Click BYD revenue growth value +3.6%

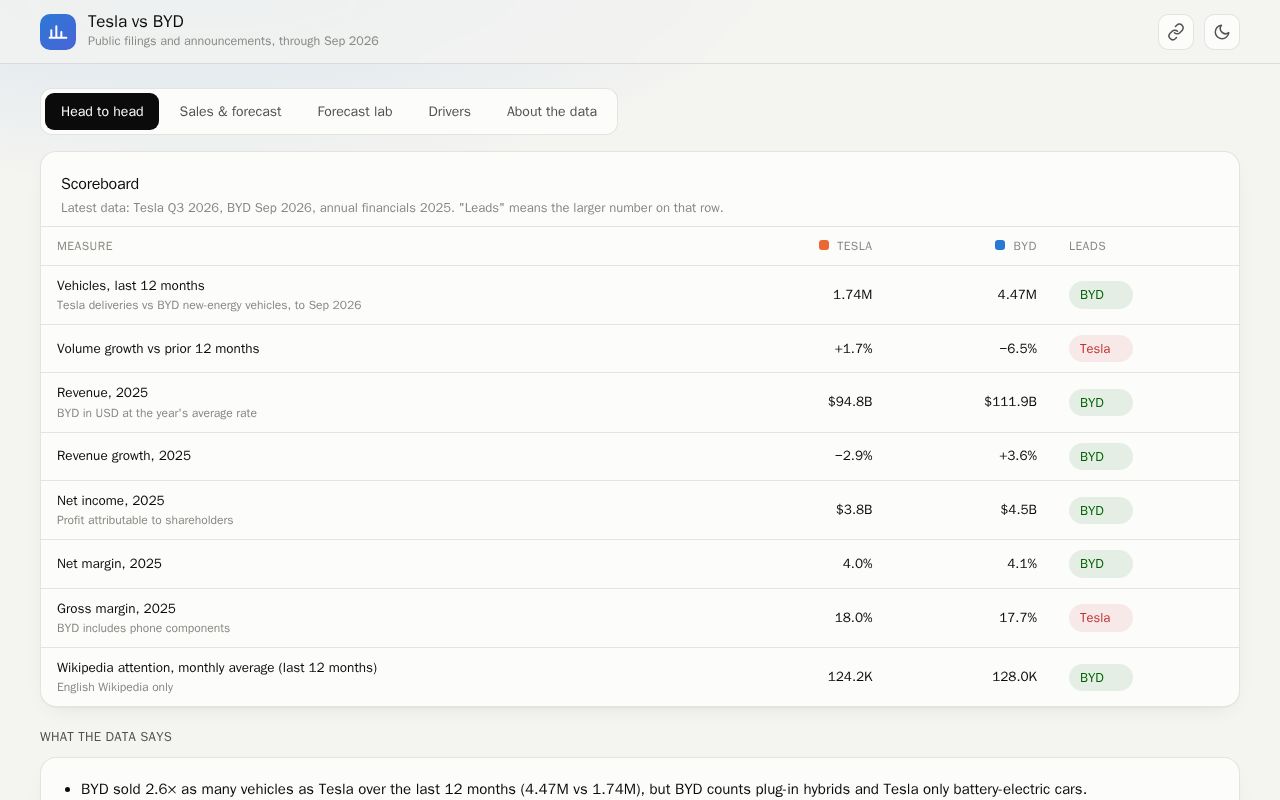click(1018, 456)
